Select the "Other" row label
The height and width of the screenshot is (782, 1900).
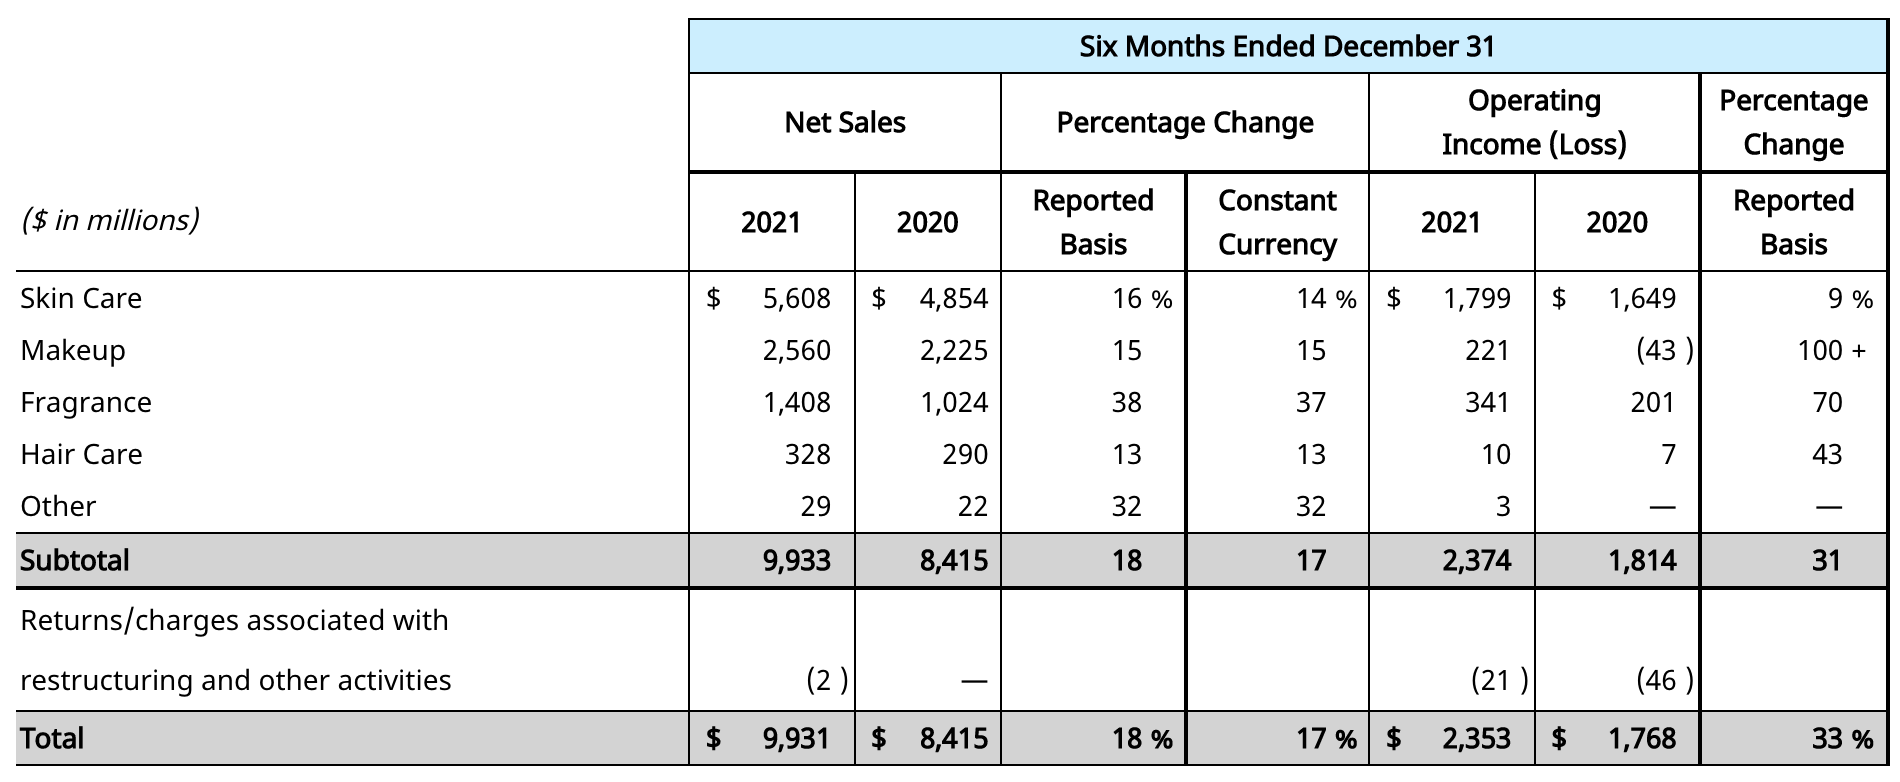(x=58, y=507)
